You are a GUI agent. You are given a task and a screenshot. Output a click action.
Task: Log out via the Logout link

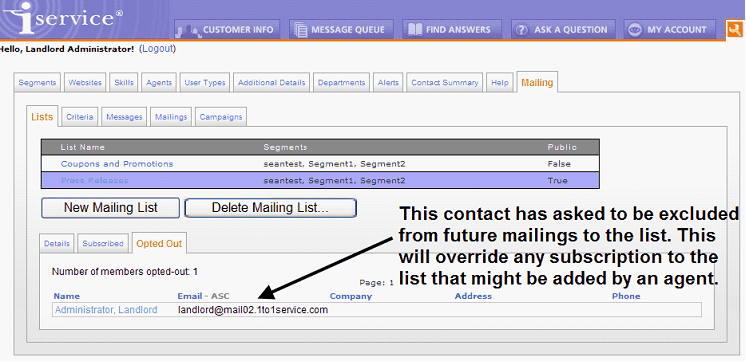(x=157, y=49)
